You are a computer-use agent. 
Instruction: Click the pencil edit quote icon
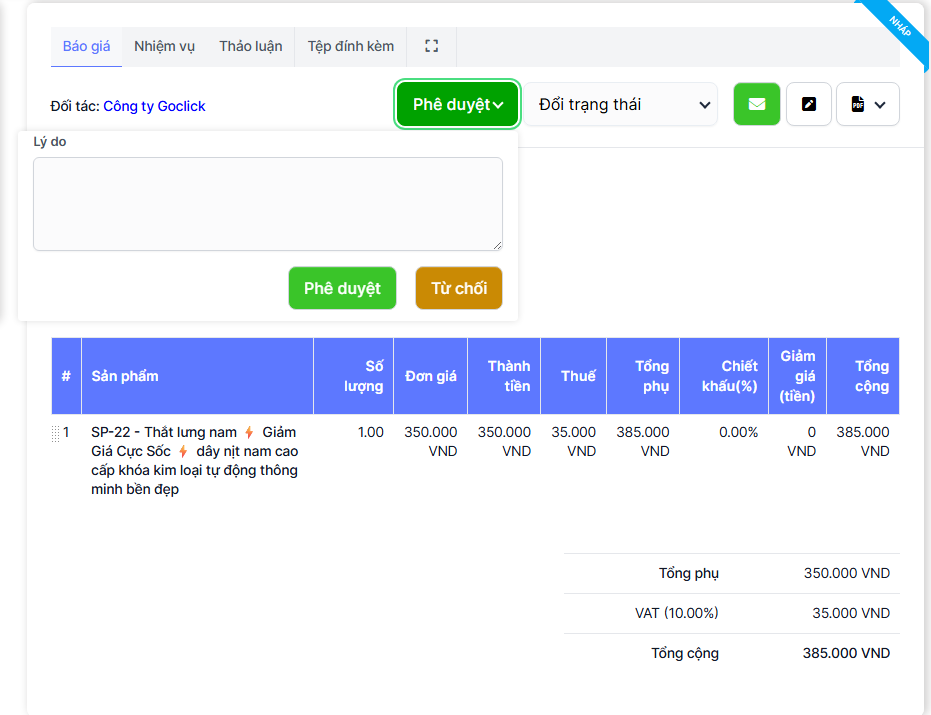coord(809,104)
